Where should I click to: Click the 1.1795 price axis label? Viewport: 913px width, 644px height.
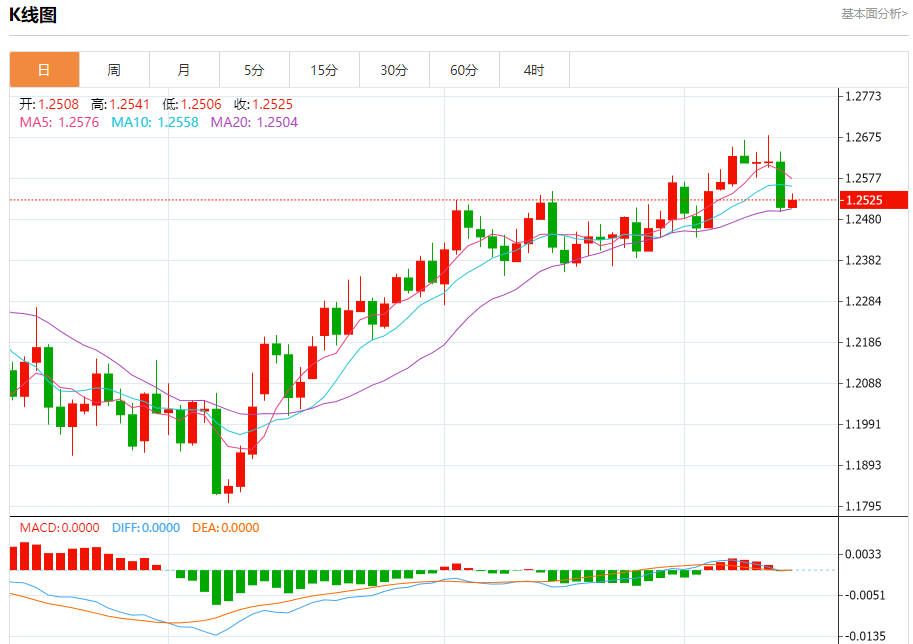864,507
